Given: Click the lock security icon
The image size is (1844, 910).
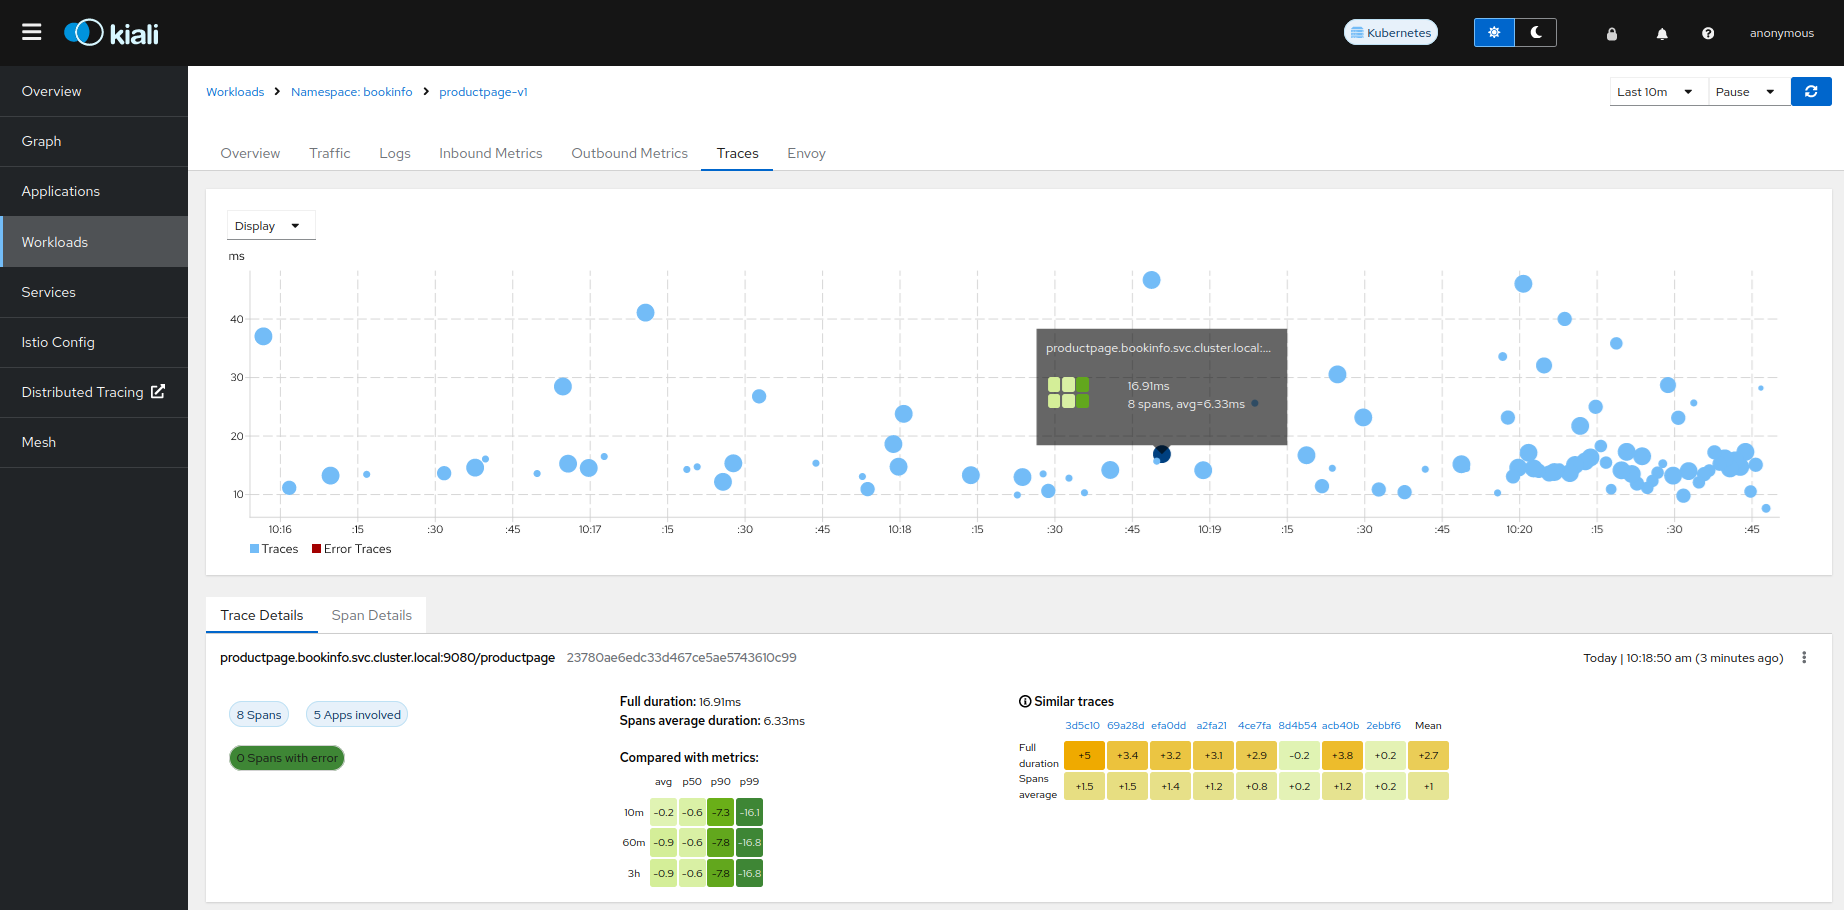Looking at the screenshot, I should pyautogui.click(x=1612, y=33).
